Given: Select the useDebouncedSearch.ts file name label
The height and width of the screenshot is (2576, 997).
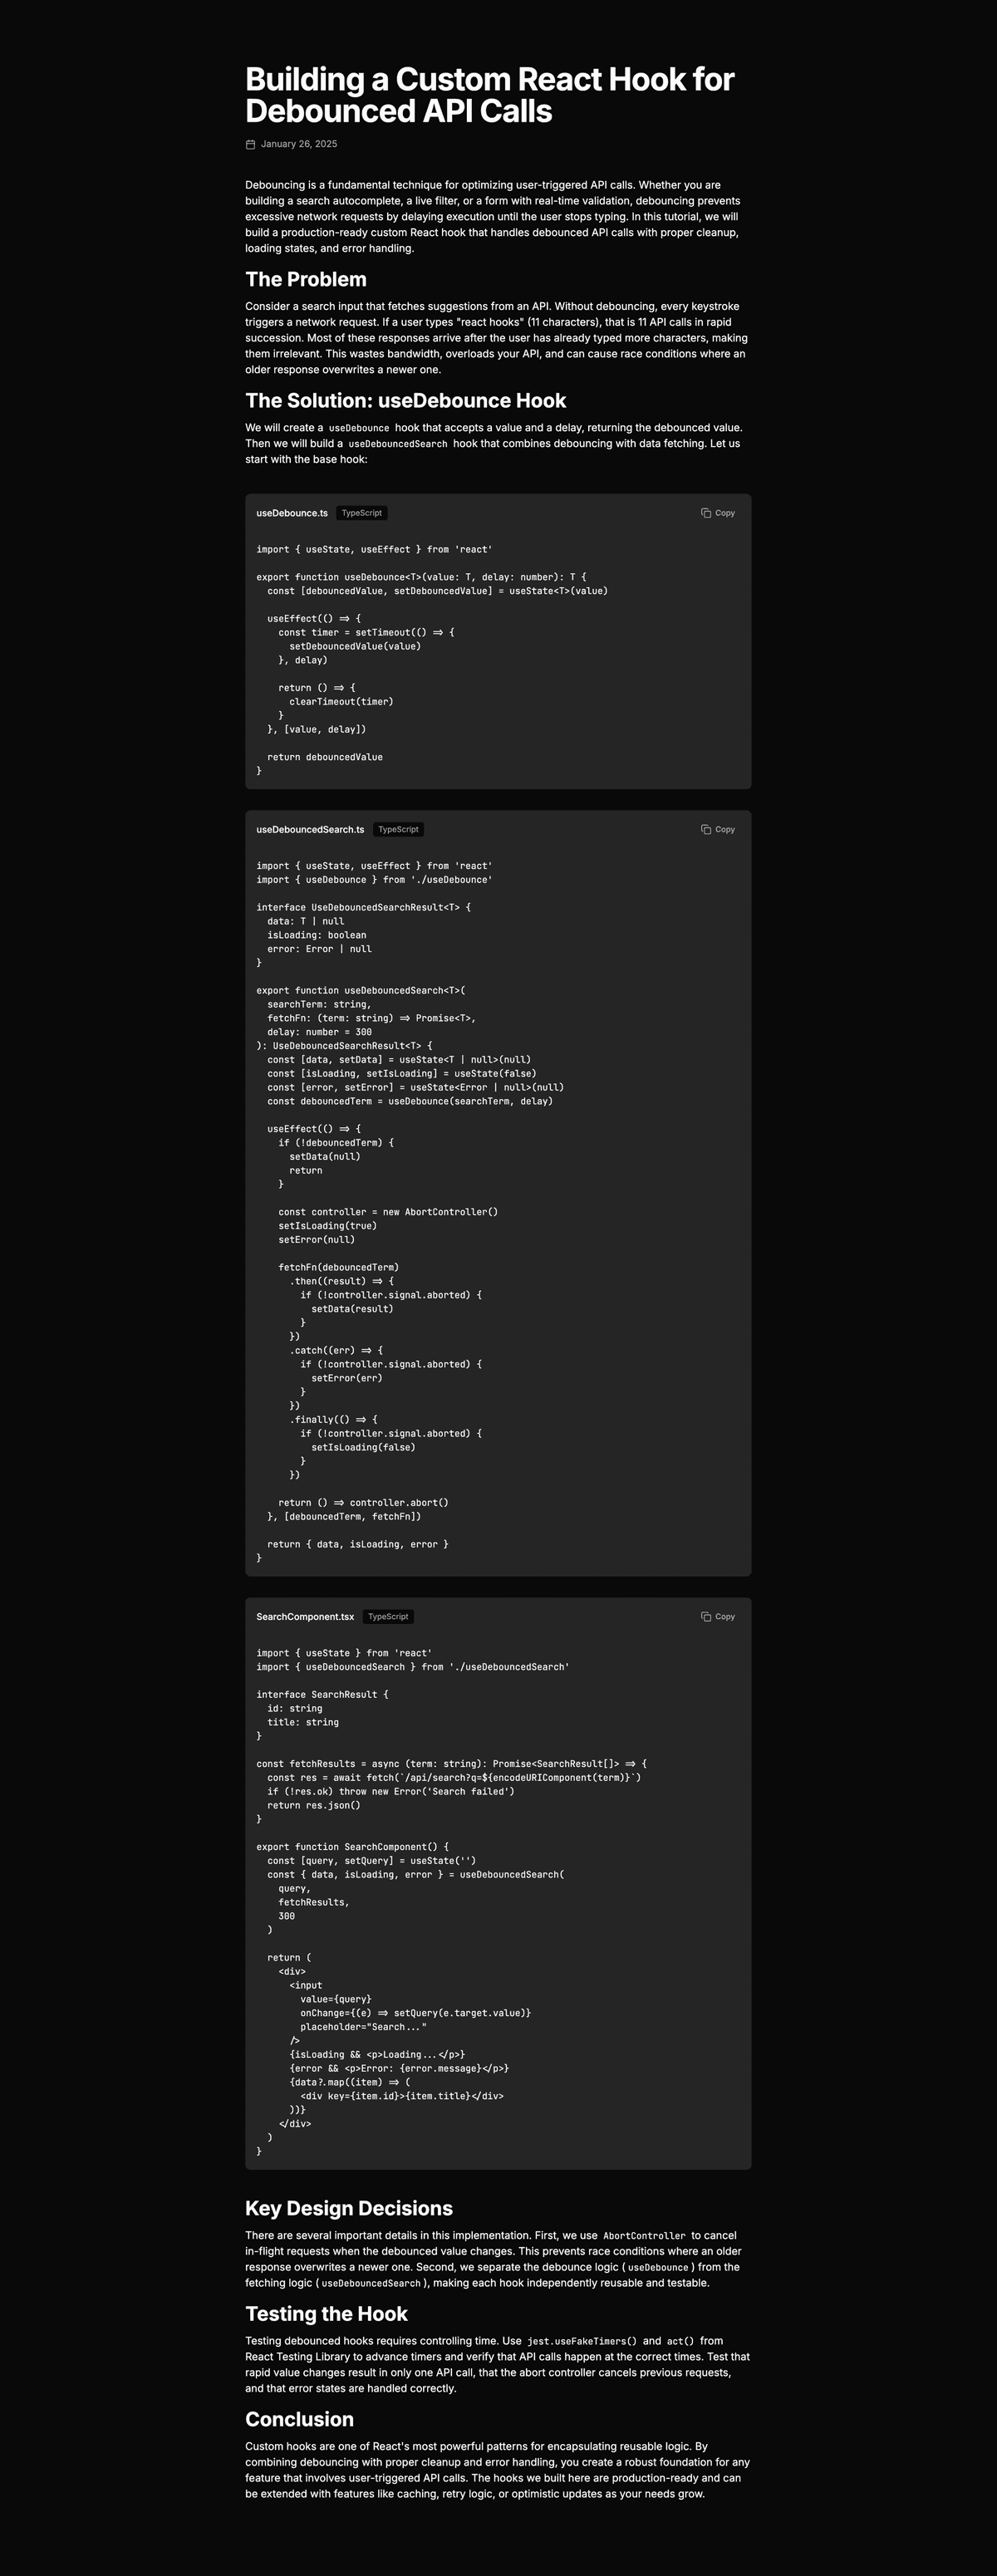Looking at the screenshot, I should pos(310,829).
